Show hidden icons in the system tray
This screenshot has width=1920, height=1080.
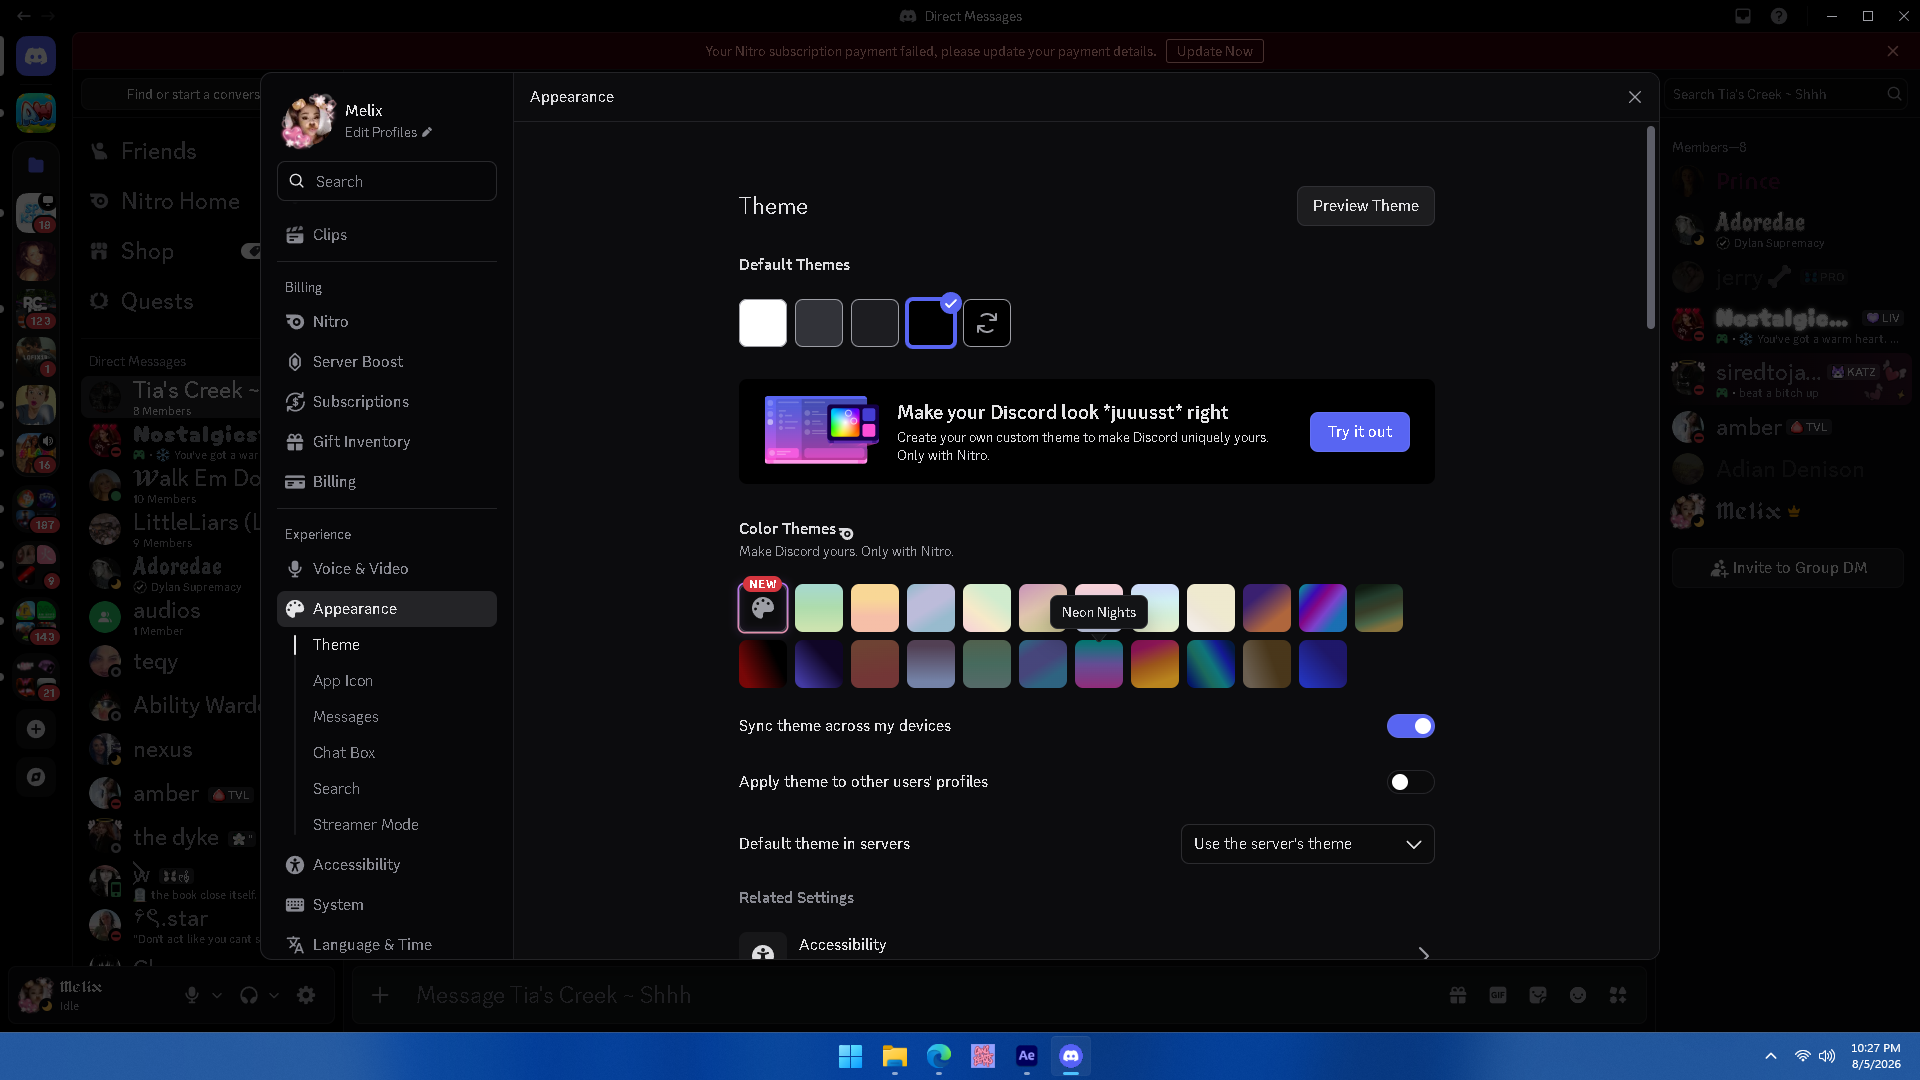point(1771,1056)
